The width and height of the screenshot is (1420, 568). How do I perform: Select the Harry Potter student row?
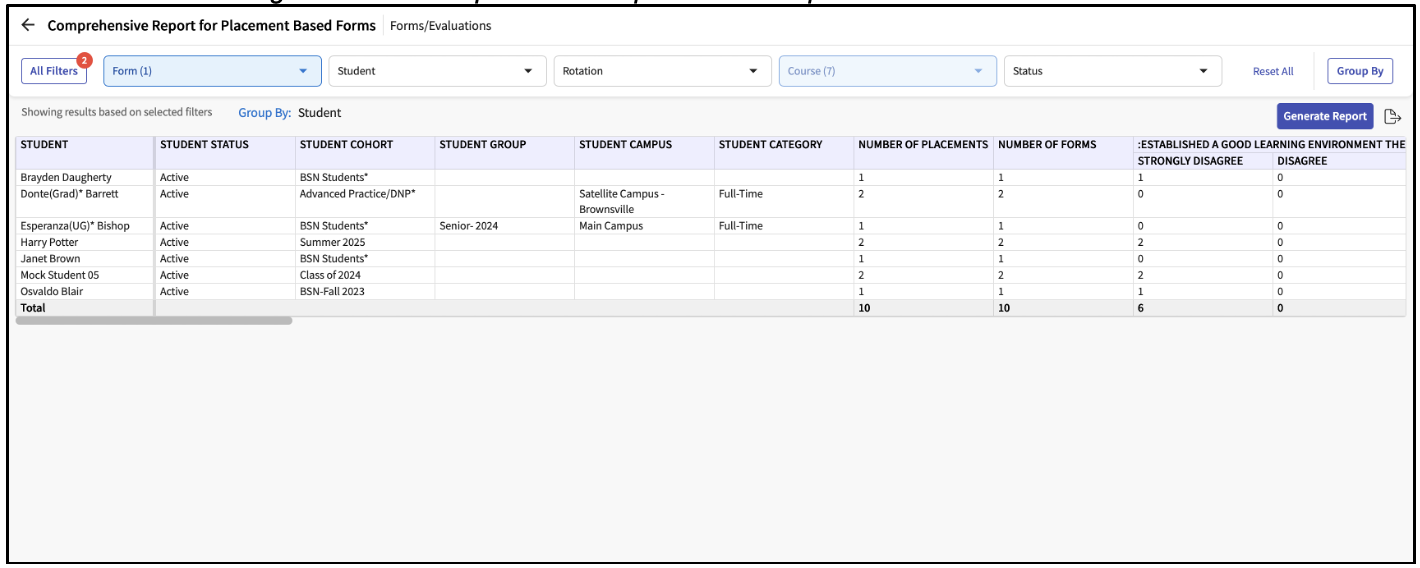50,243
